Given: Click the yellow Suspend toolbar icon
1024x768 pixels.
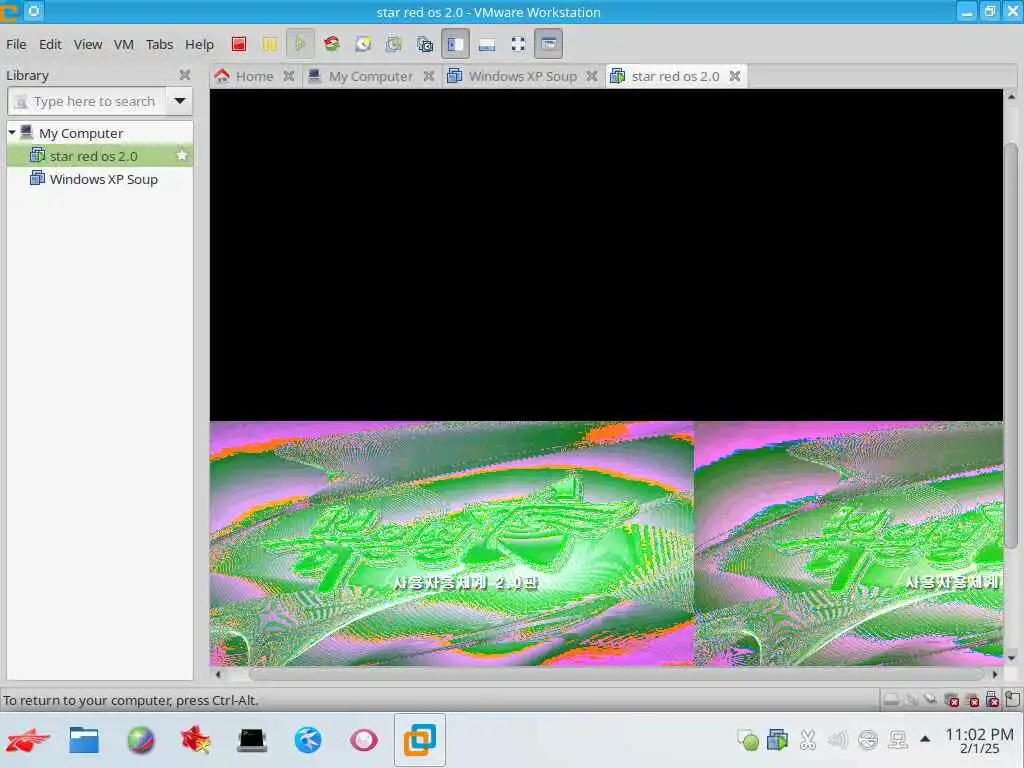Looking at the screenshot, I should pyautogui.click(x=270, y=44).
